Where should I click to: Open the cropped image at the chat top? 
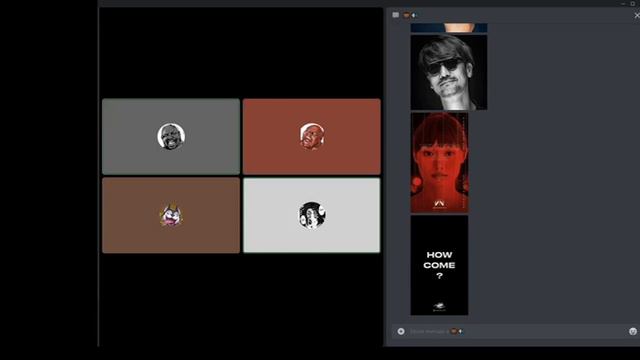click(449, 28)
